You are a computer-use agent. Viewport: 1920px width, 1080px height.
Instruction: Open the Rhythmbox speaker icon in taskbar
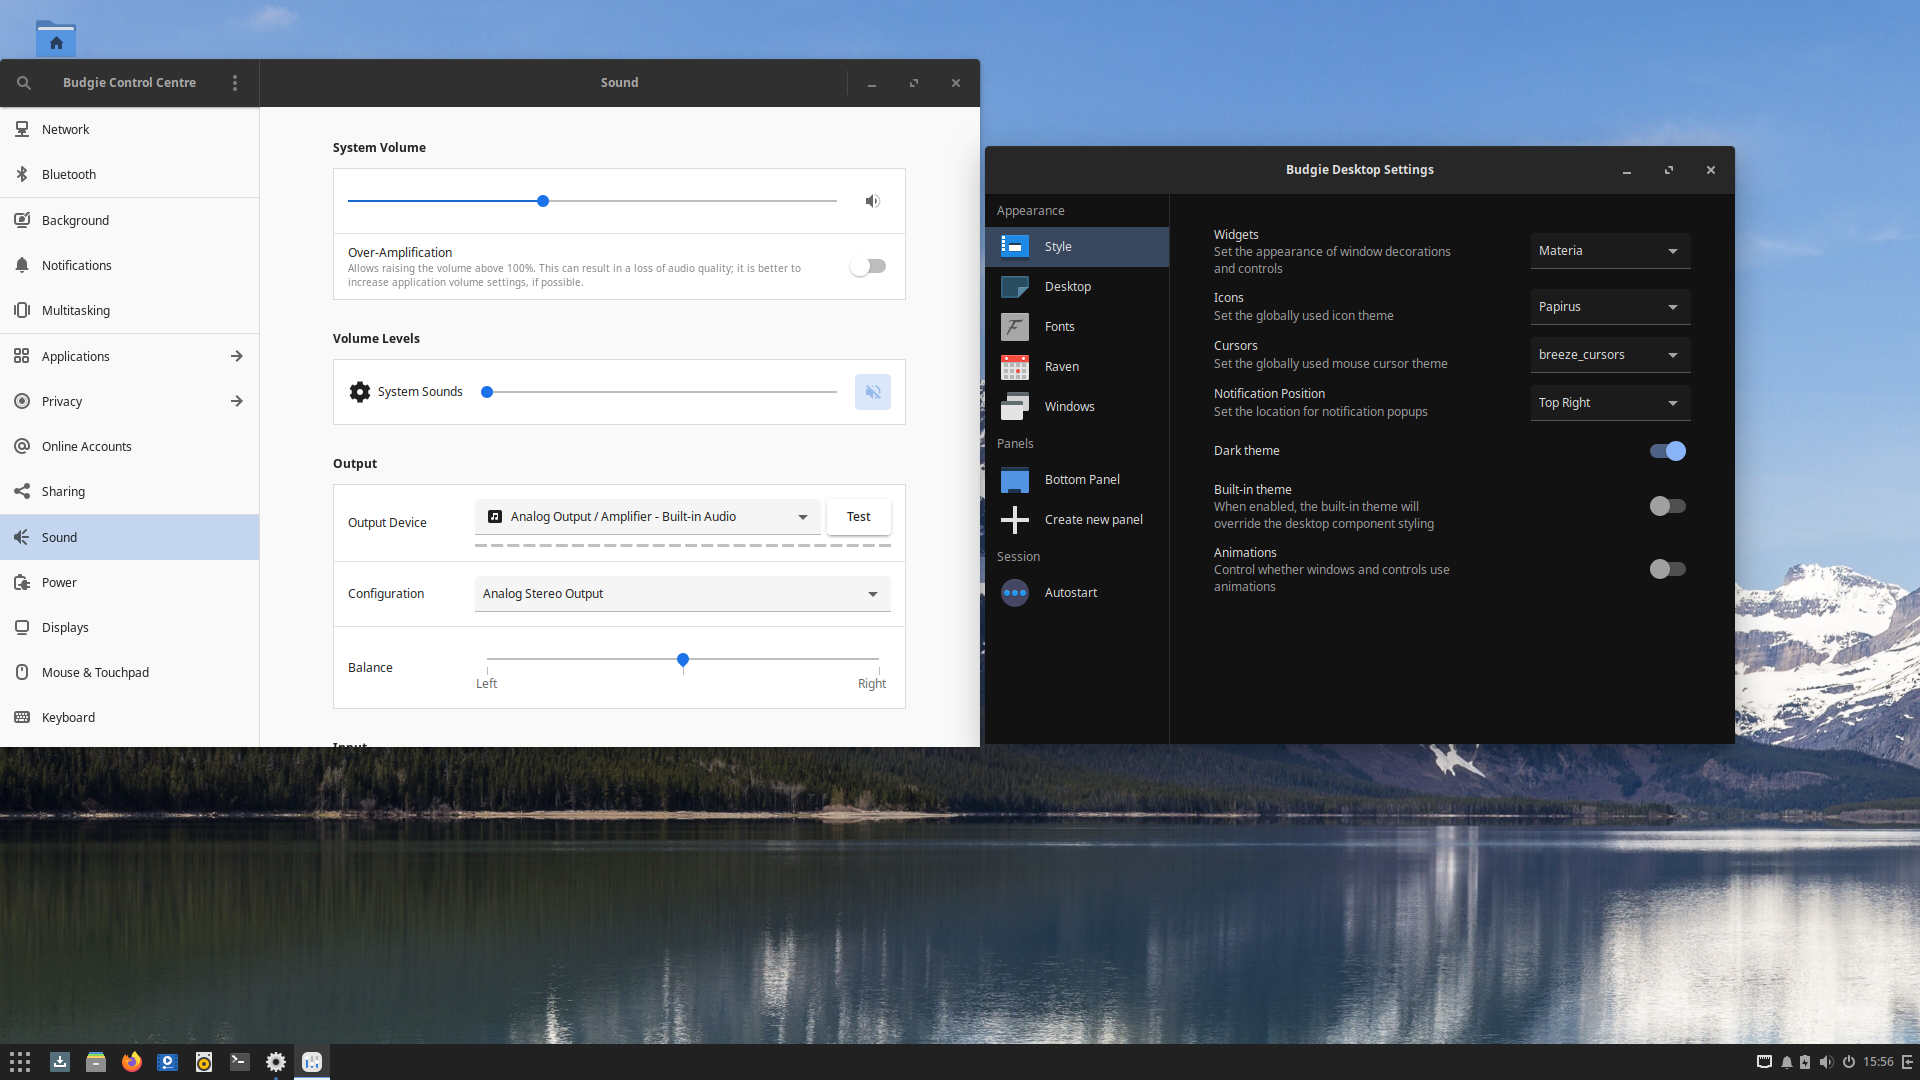[204, 1062]
